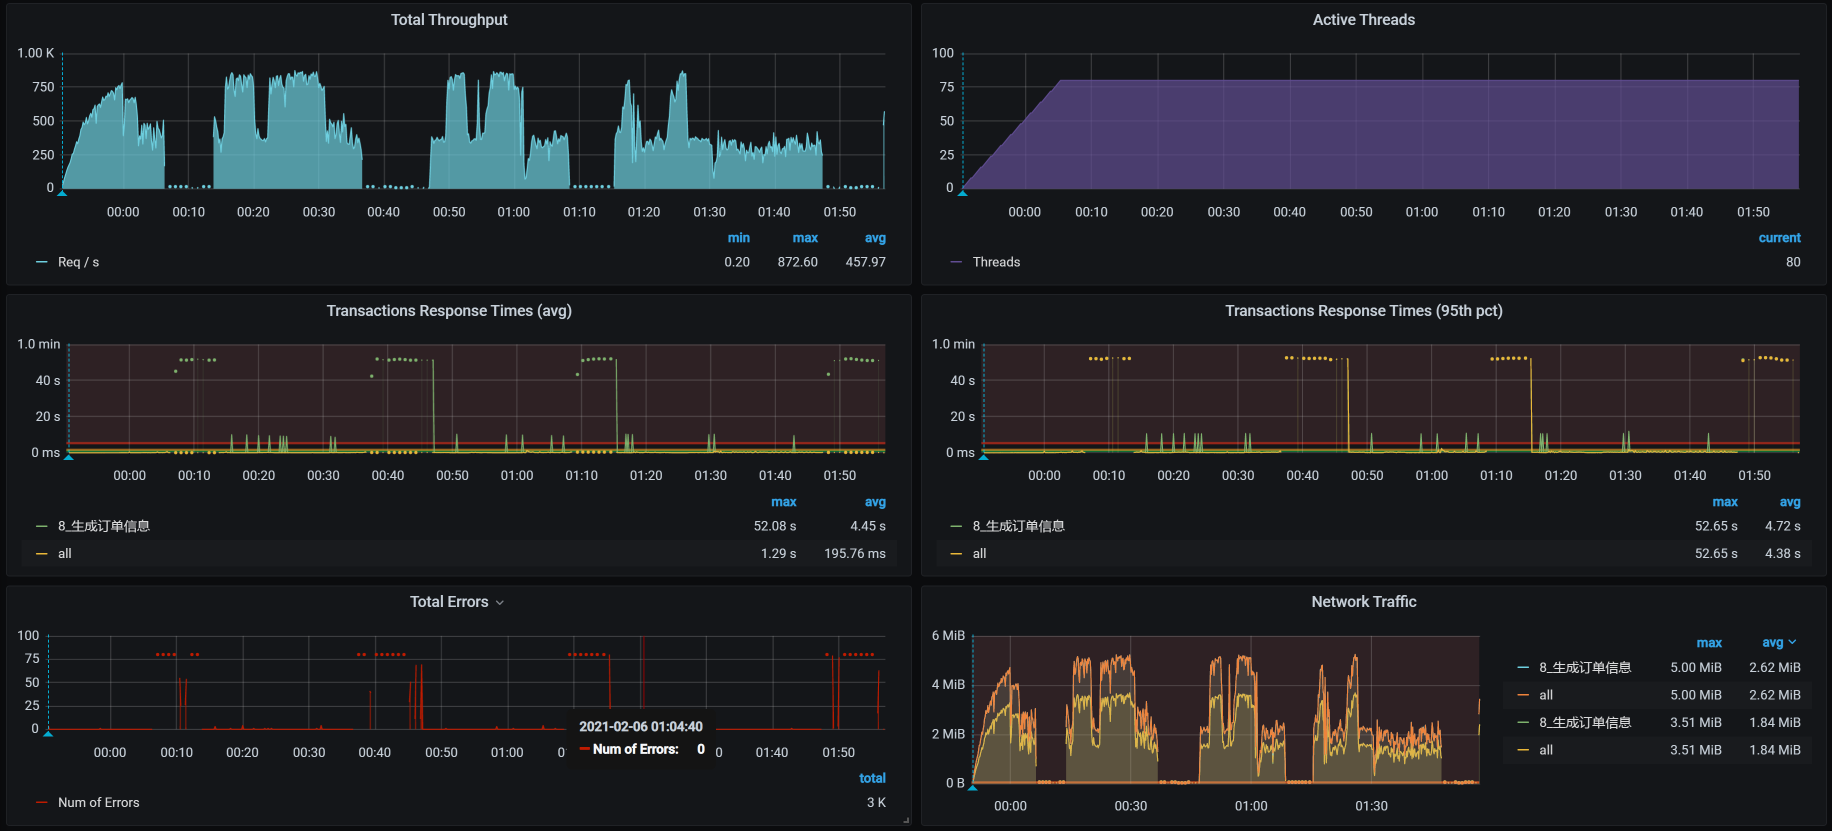Sort Network Traffic legend by max column

tap(1709, 643)
